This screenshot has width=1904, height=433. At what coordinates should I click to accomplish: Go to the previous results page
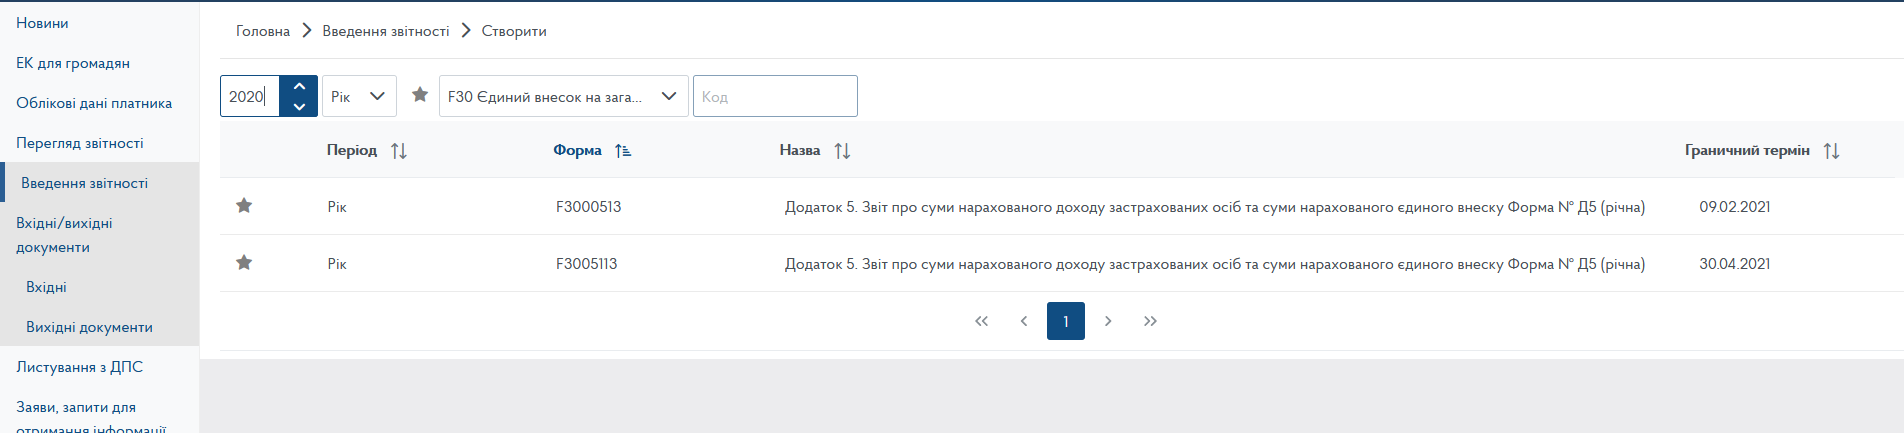tap(1024, 321)
